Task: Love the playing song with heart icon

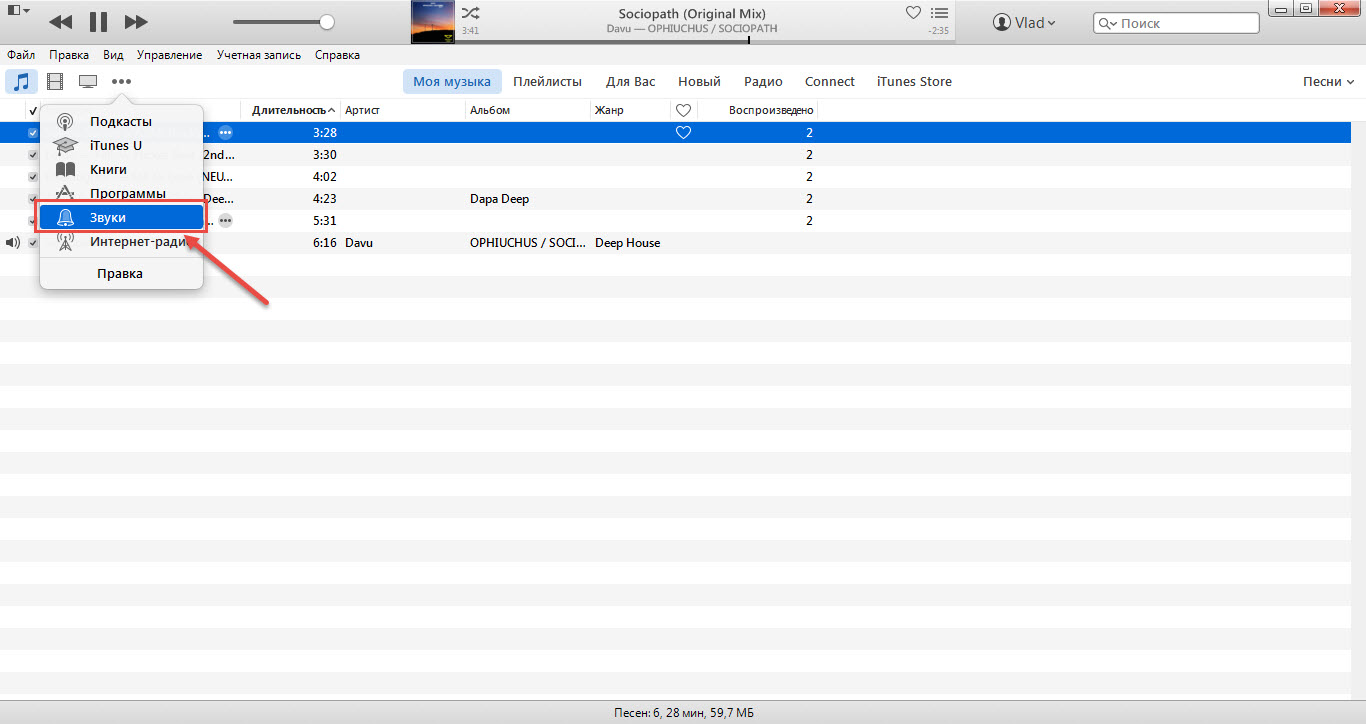Action: [x=913, y=13]
